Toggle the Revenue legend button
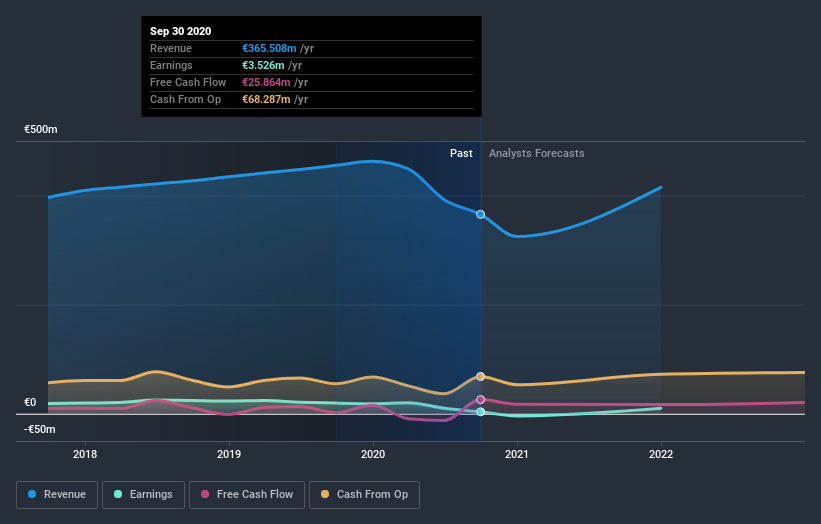 pyautogui.click(x=57, y=495)
